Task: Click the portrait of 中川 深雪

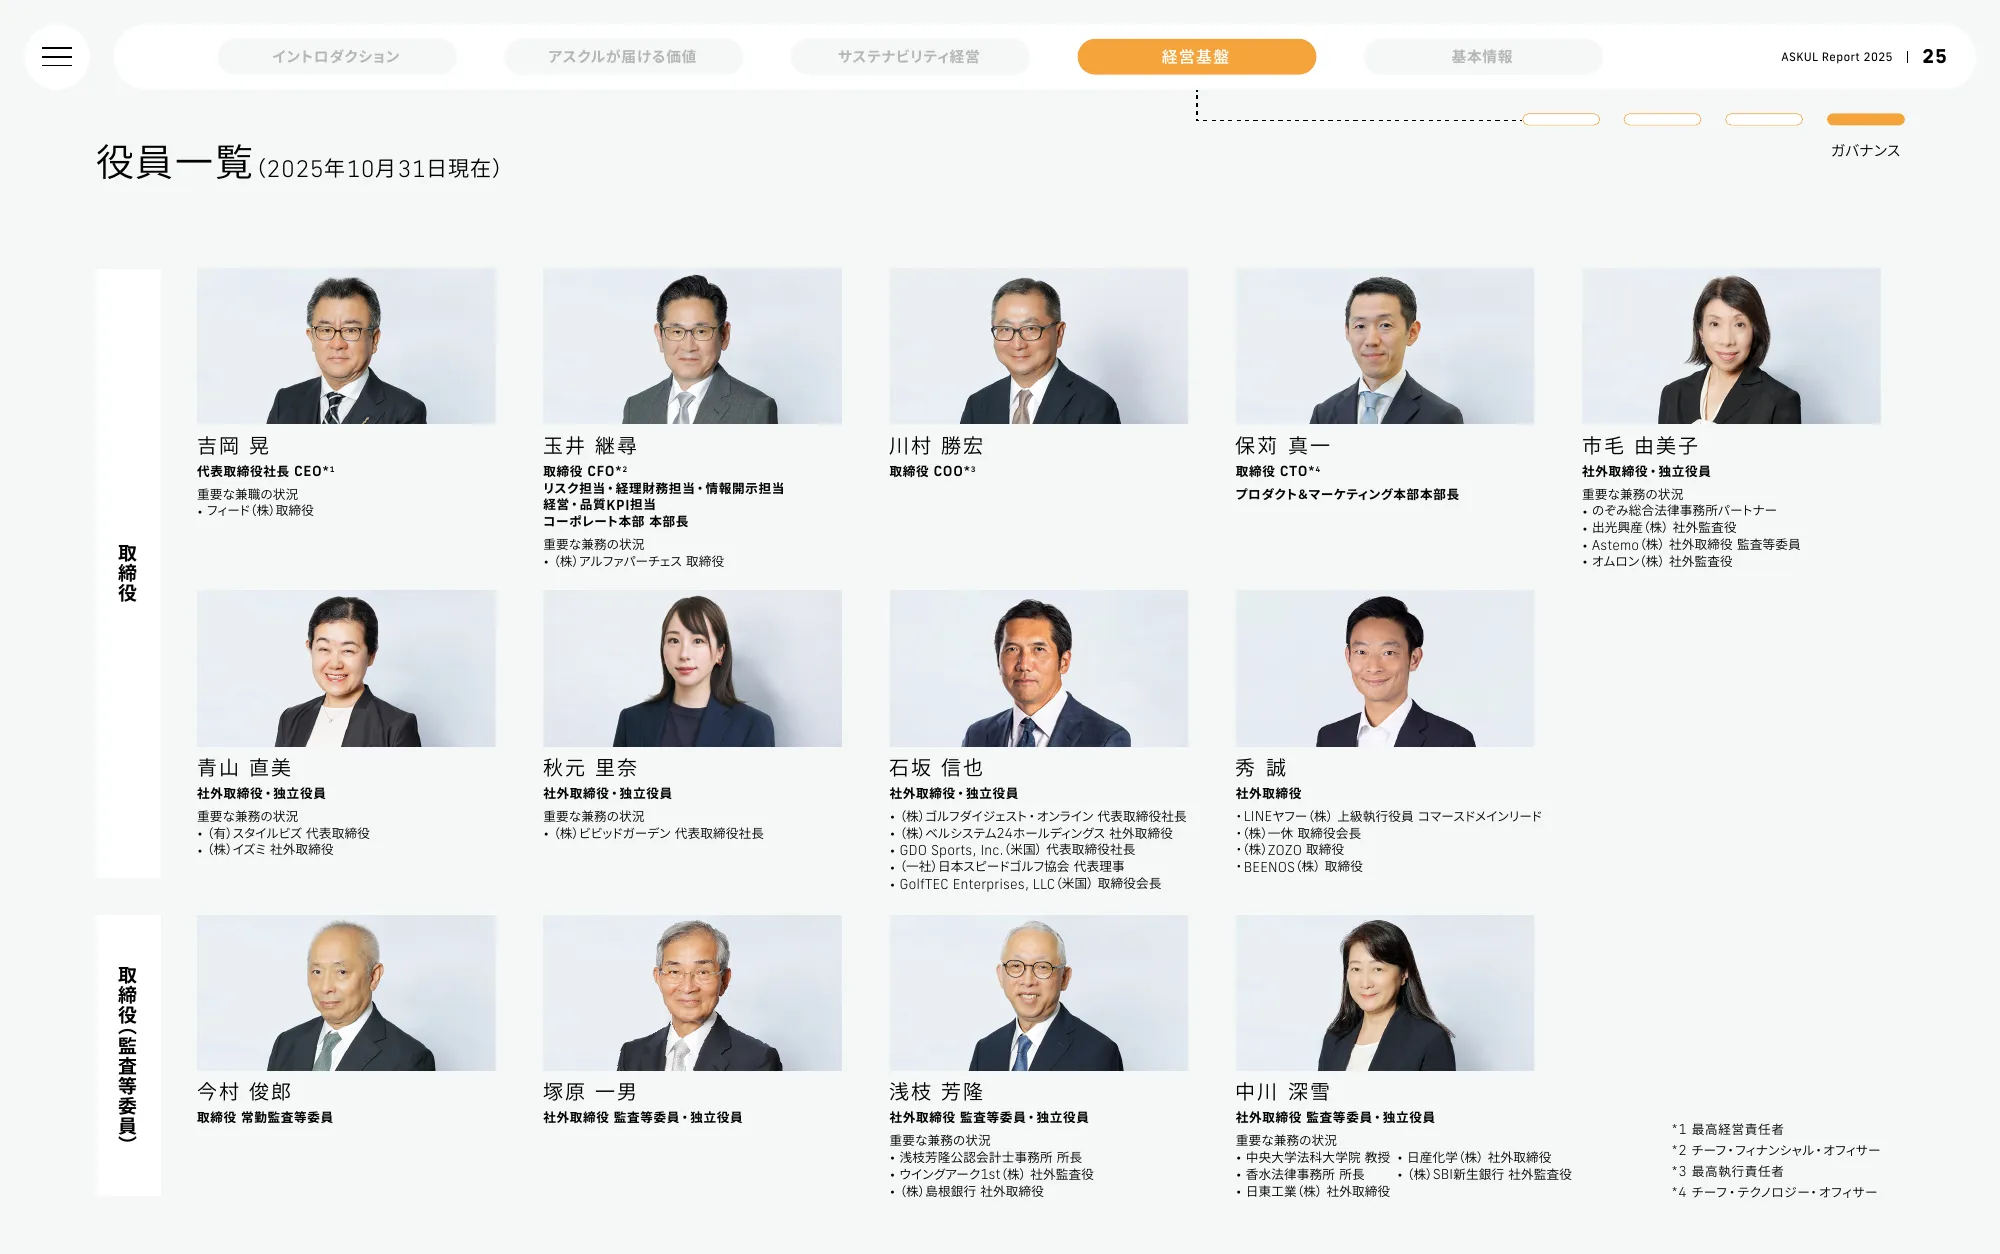Action: click(x=1384, y=993)
